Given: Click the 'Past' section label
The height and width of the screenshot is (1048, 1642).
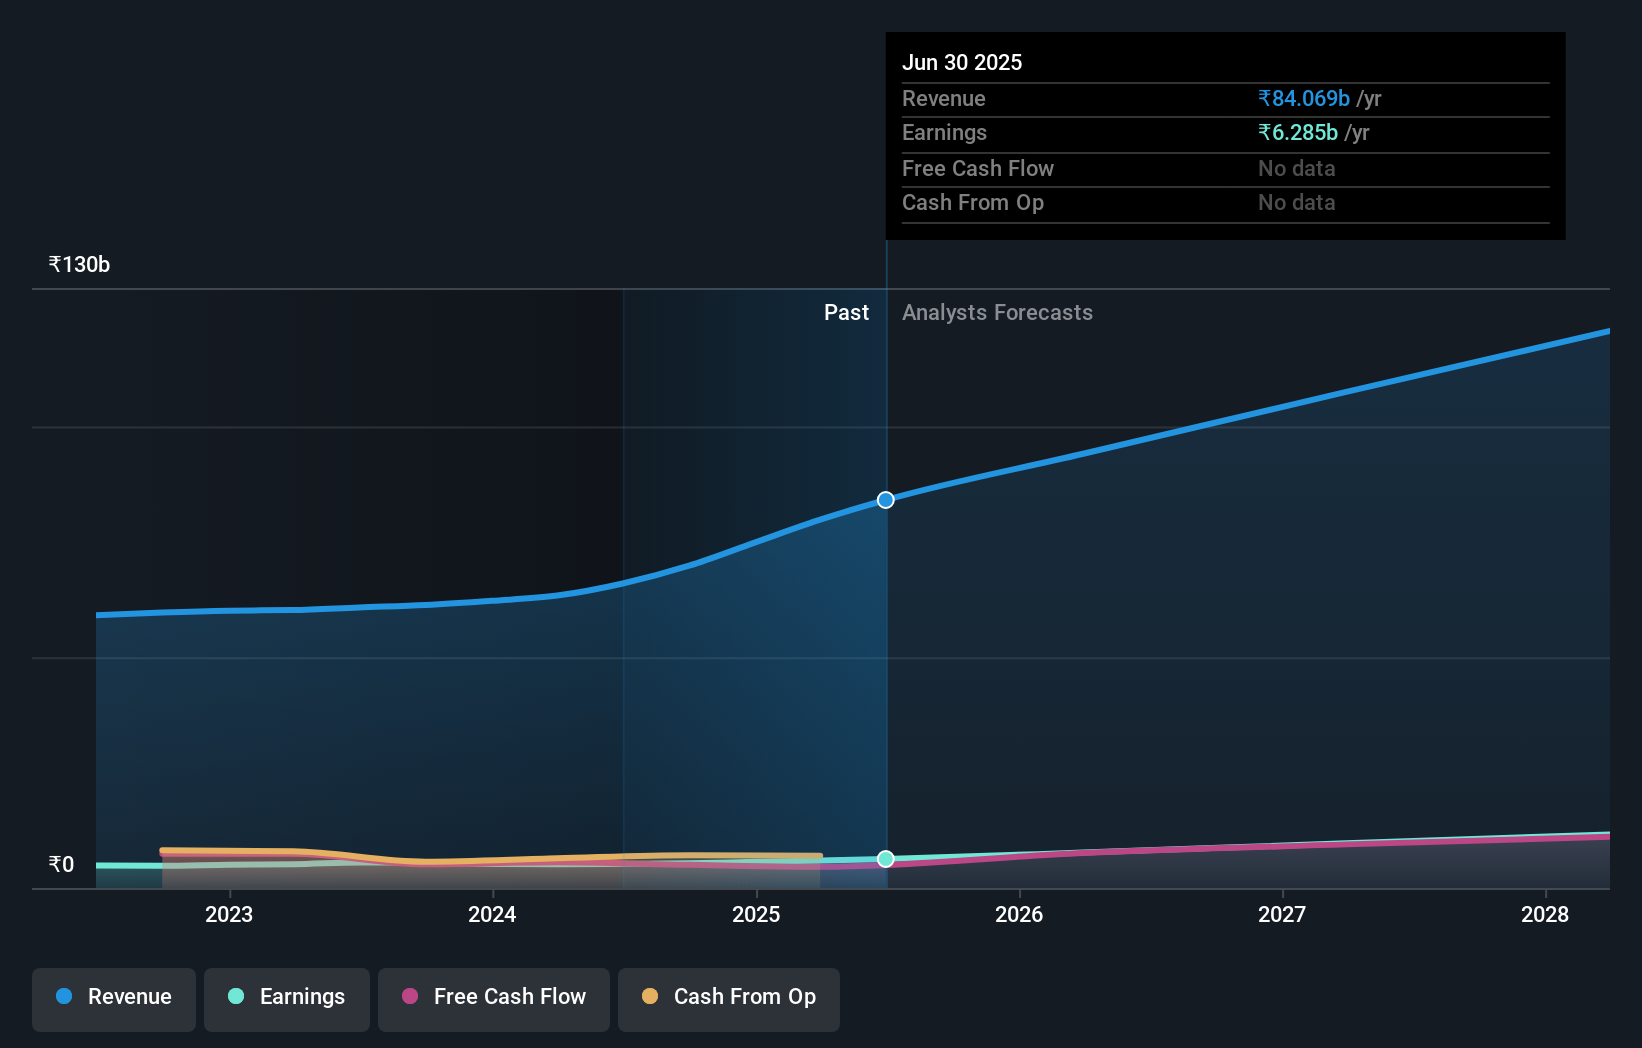Looking at the screenshot, I should click(846, 313).
